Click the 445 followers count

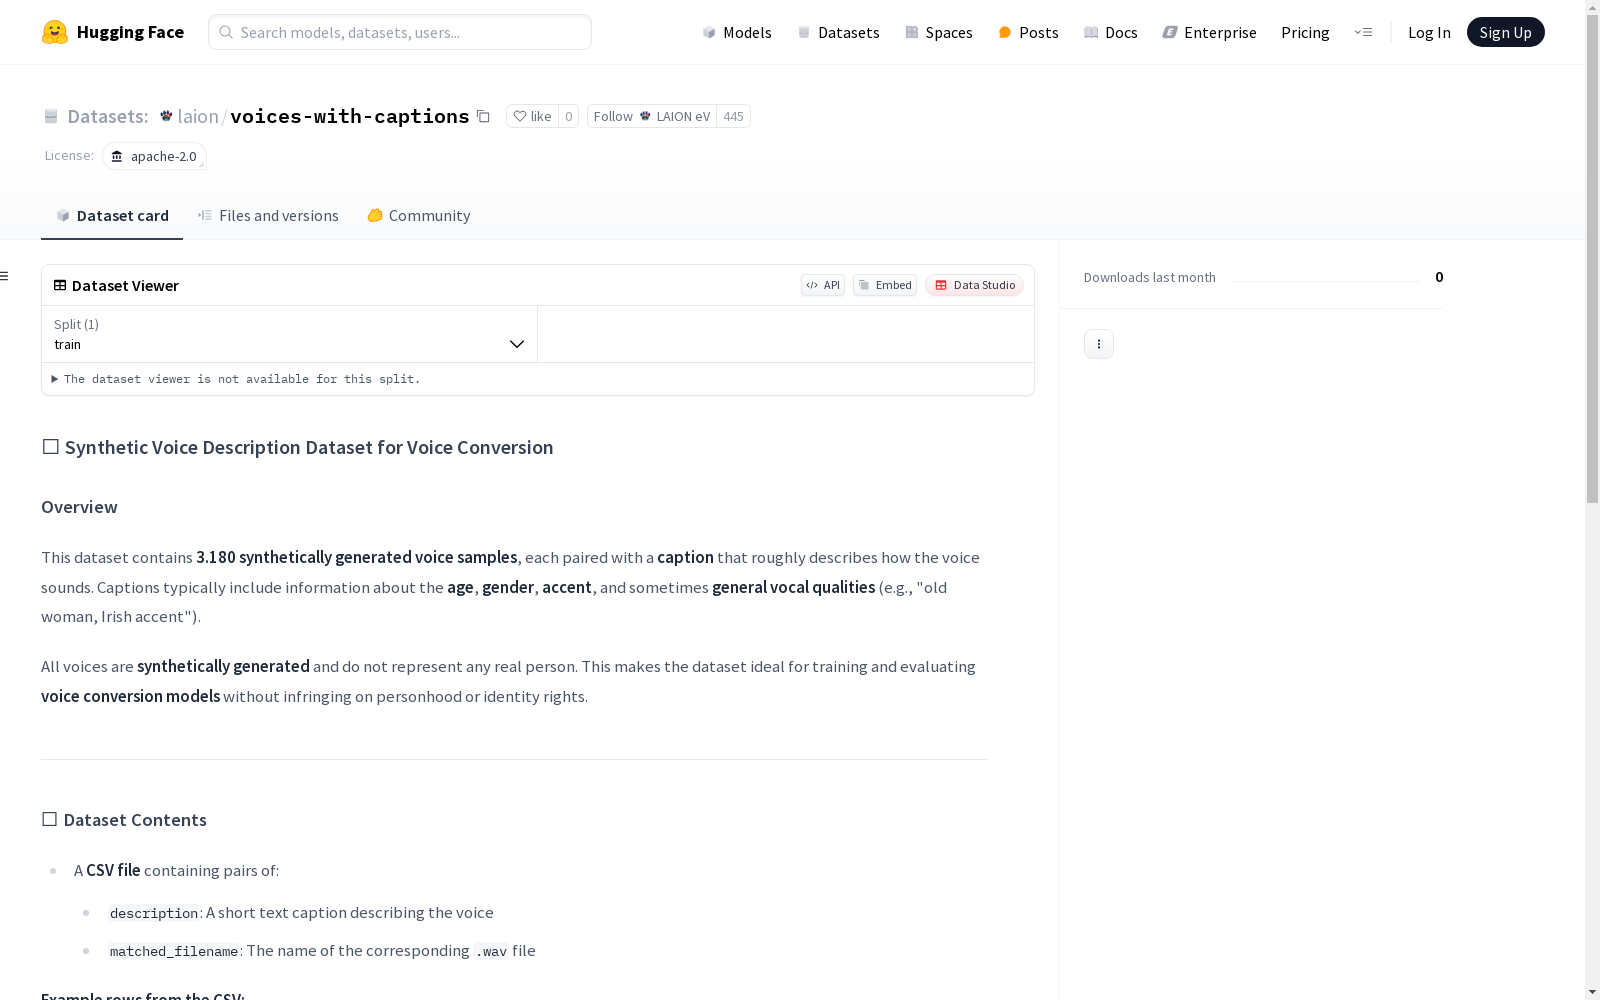point(734,116)
